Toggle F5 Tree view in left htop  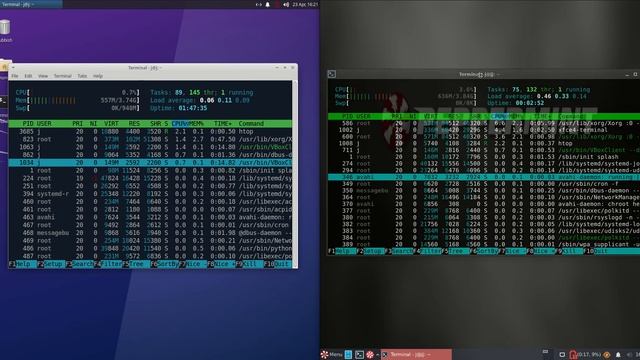point(136,264)
